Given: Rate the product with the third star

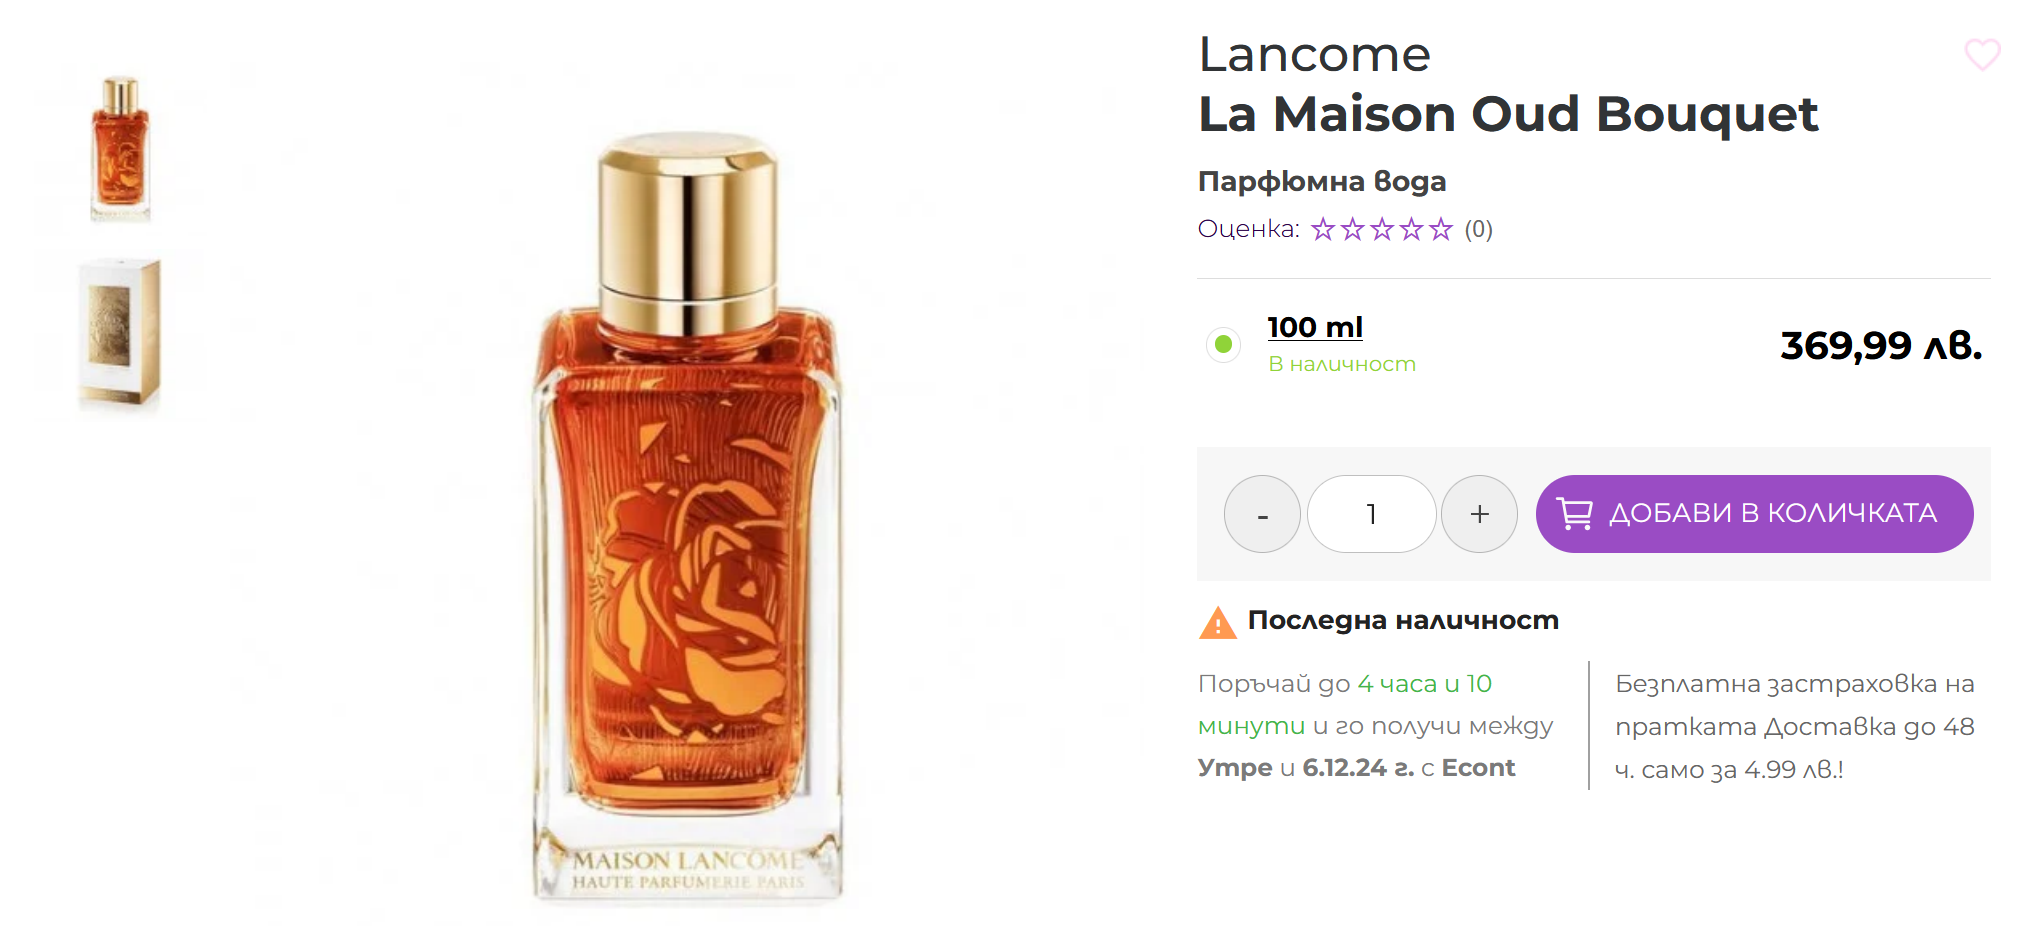Looking at the screenshot, I should coord(1382,230).
